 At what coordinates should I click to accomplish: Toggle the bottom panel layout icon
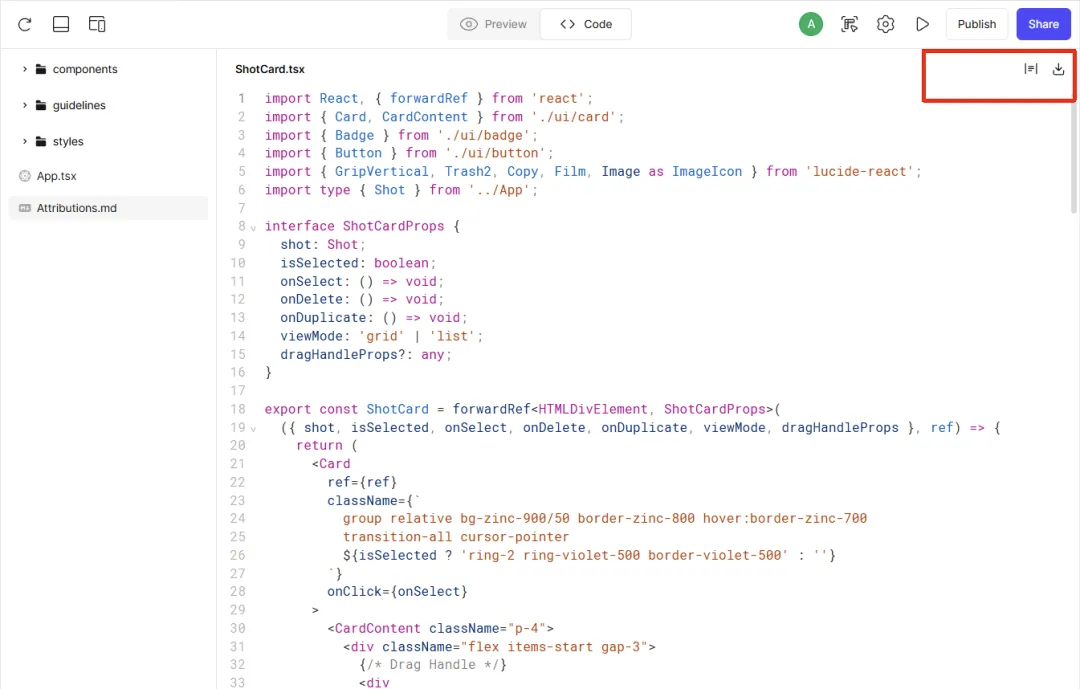(x=61, y=24)
